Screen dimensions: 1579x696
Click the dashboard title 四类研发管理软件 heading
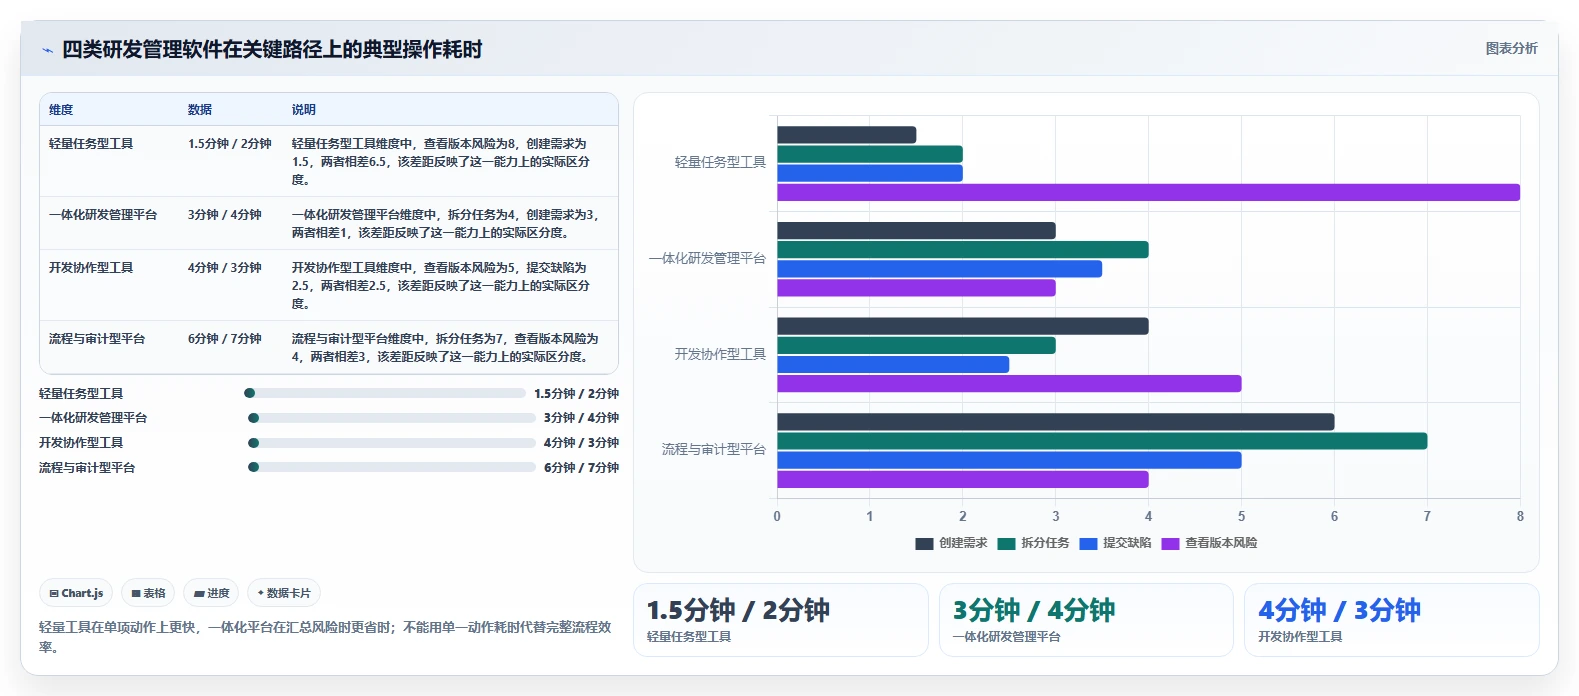coord(272,50)
